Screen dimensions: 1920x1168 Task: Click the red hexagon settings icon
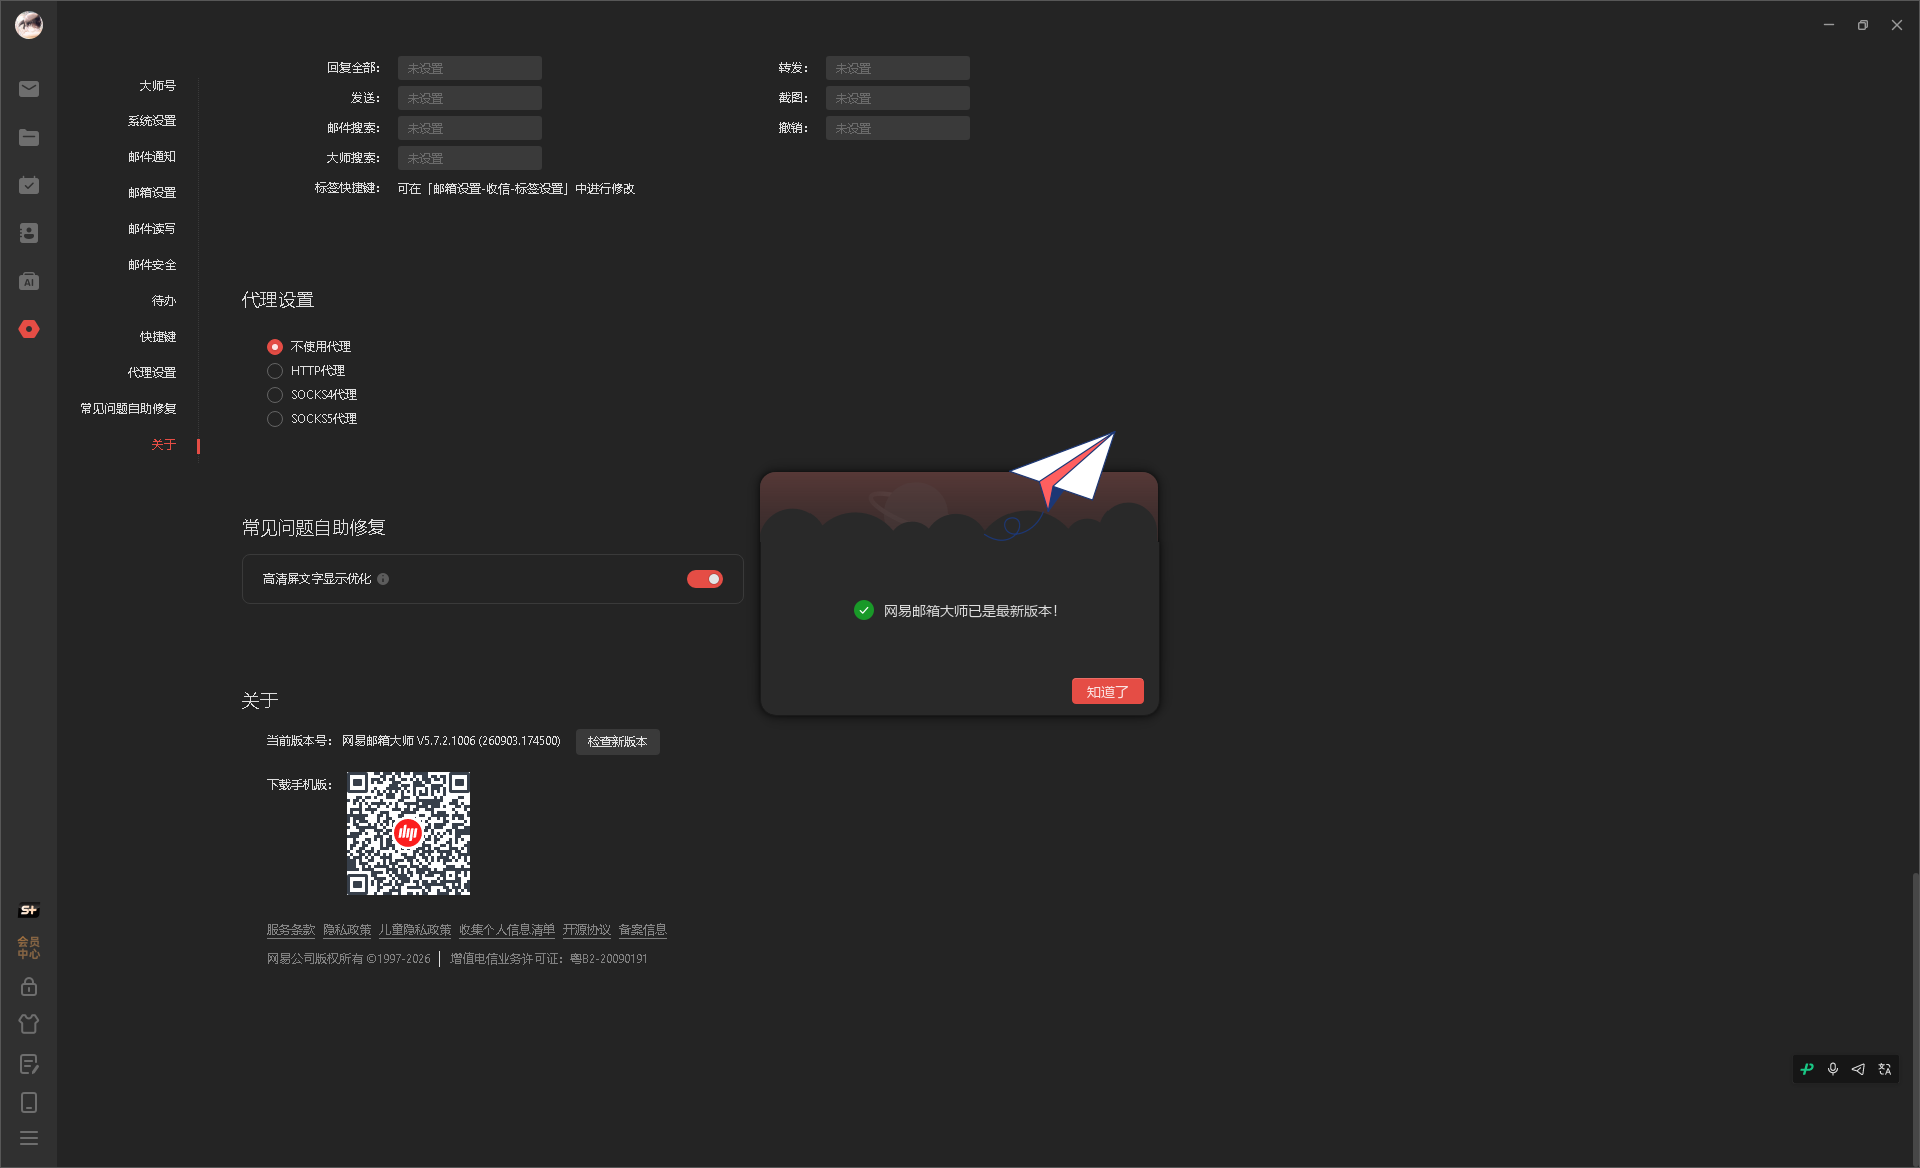click(29, 329)
